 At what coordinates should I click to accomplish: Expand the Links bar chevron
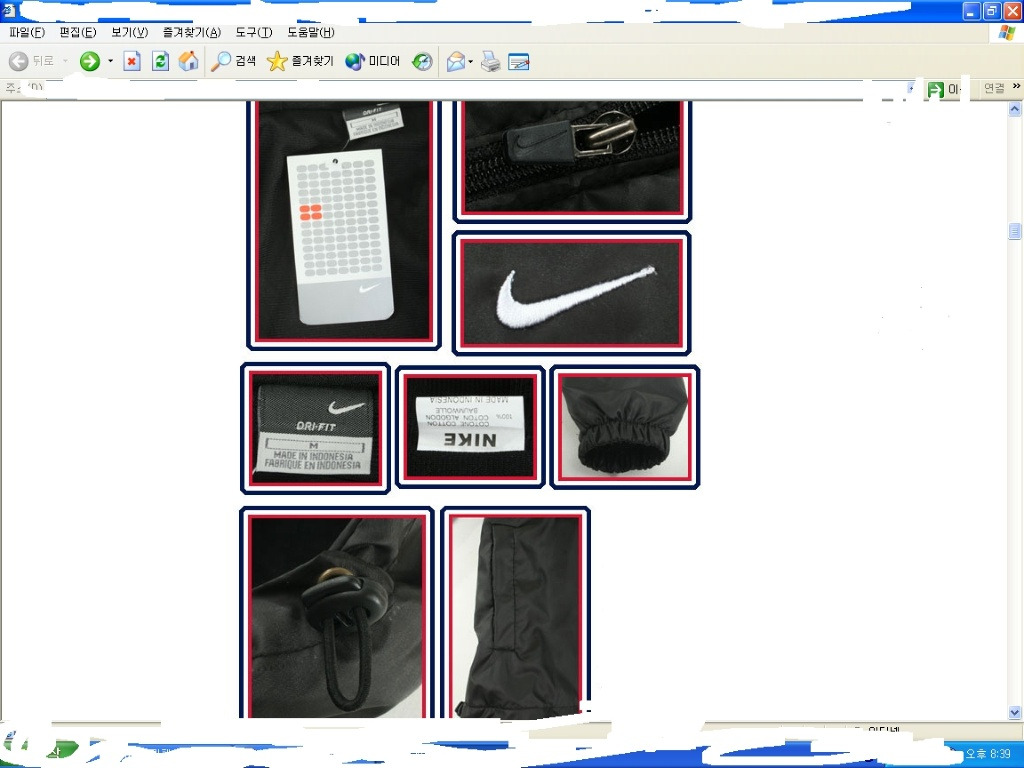[1016, 86]
